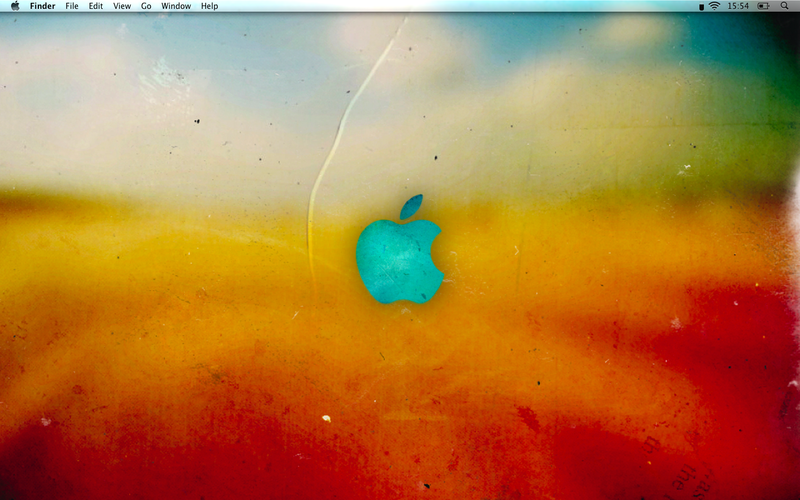Open the Wi-Fi status menu

point(714,6)
